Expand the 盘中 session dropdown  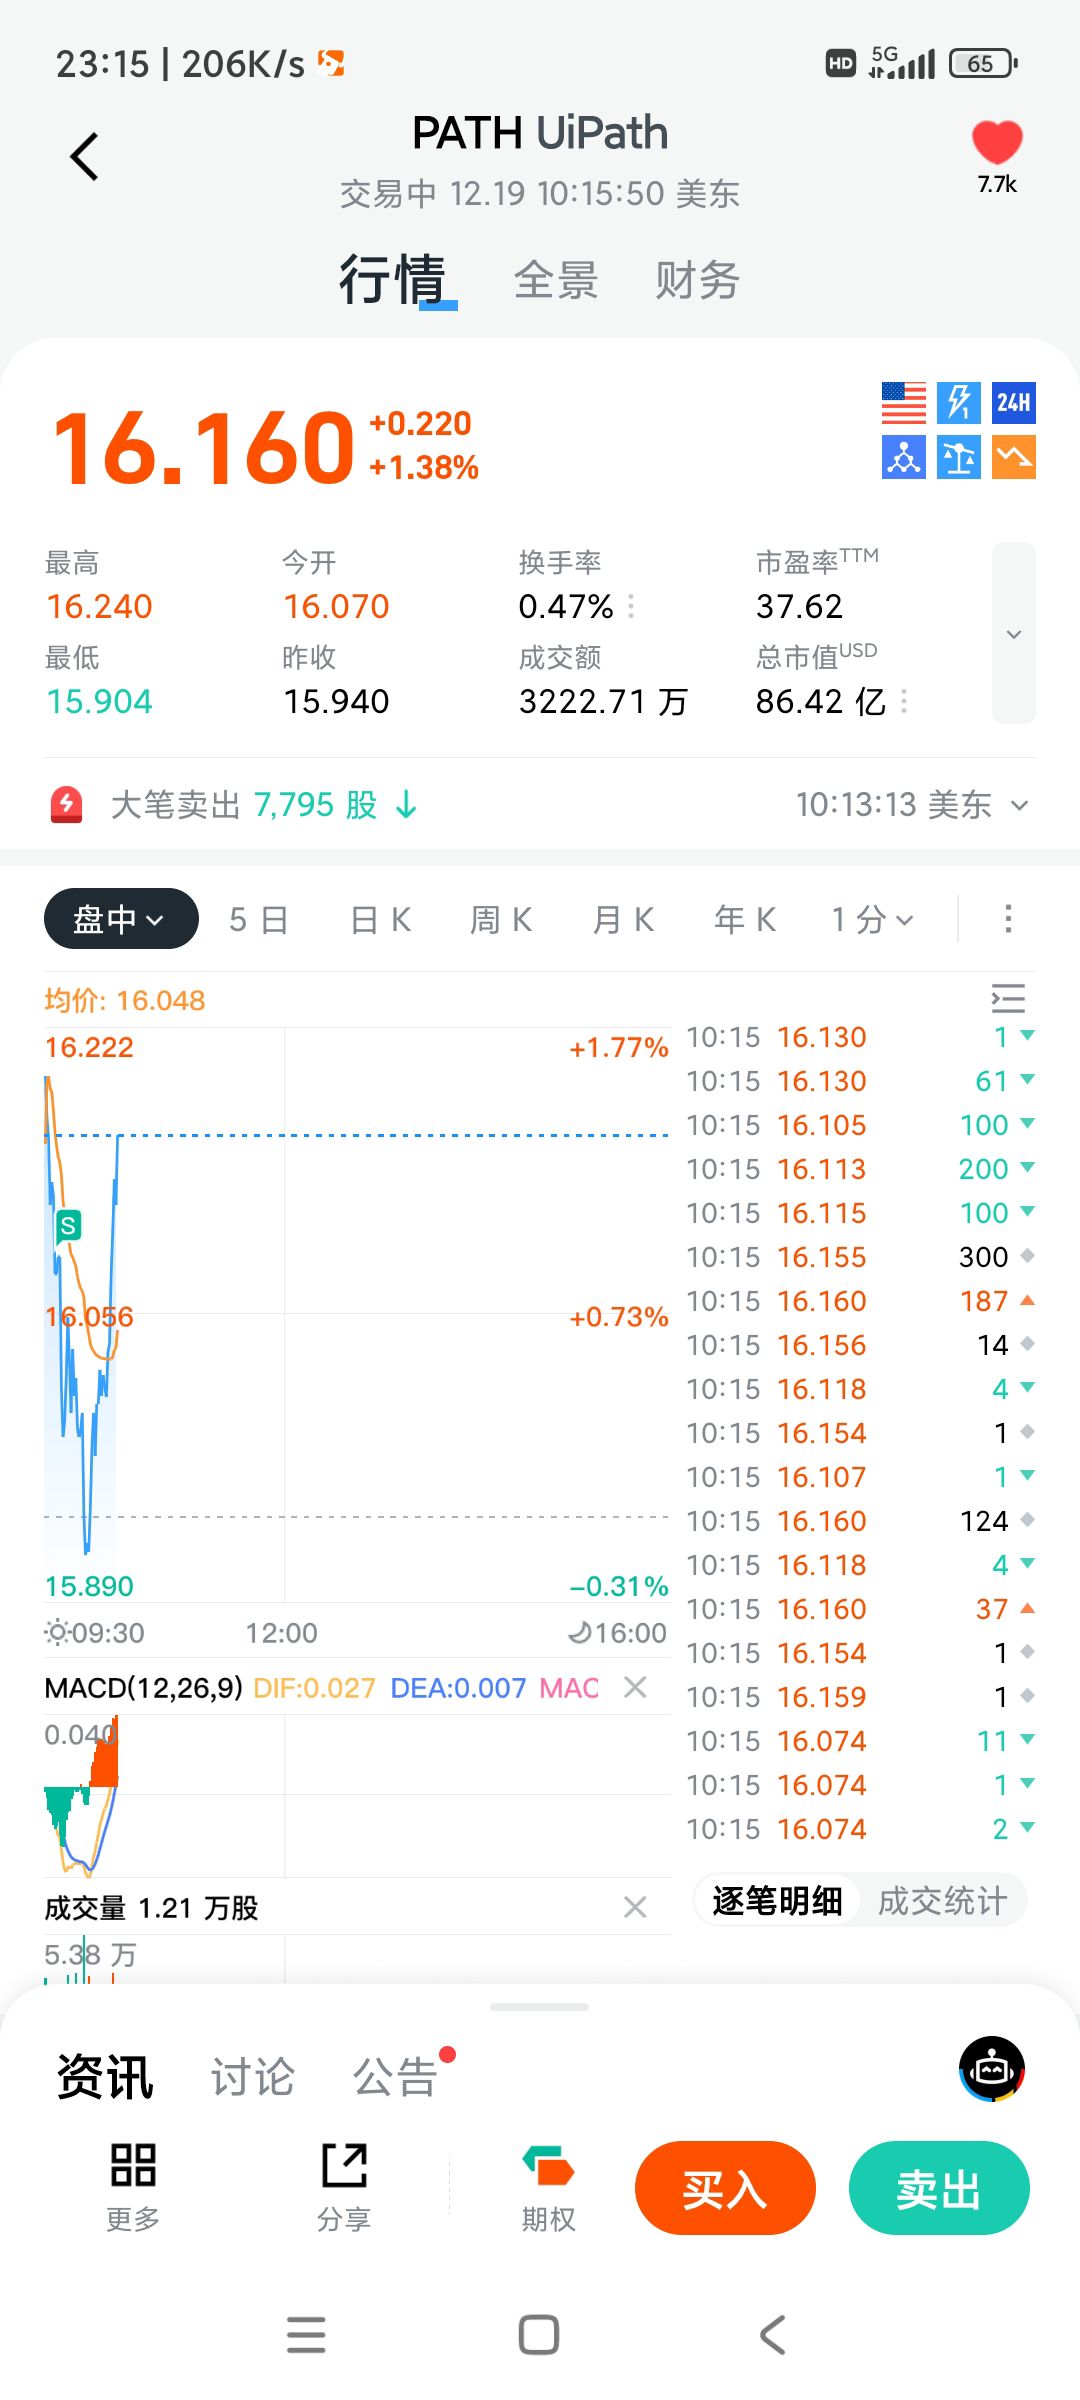click(x=121, y=919)
